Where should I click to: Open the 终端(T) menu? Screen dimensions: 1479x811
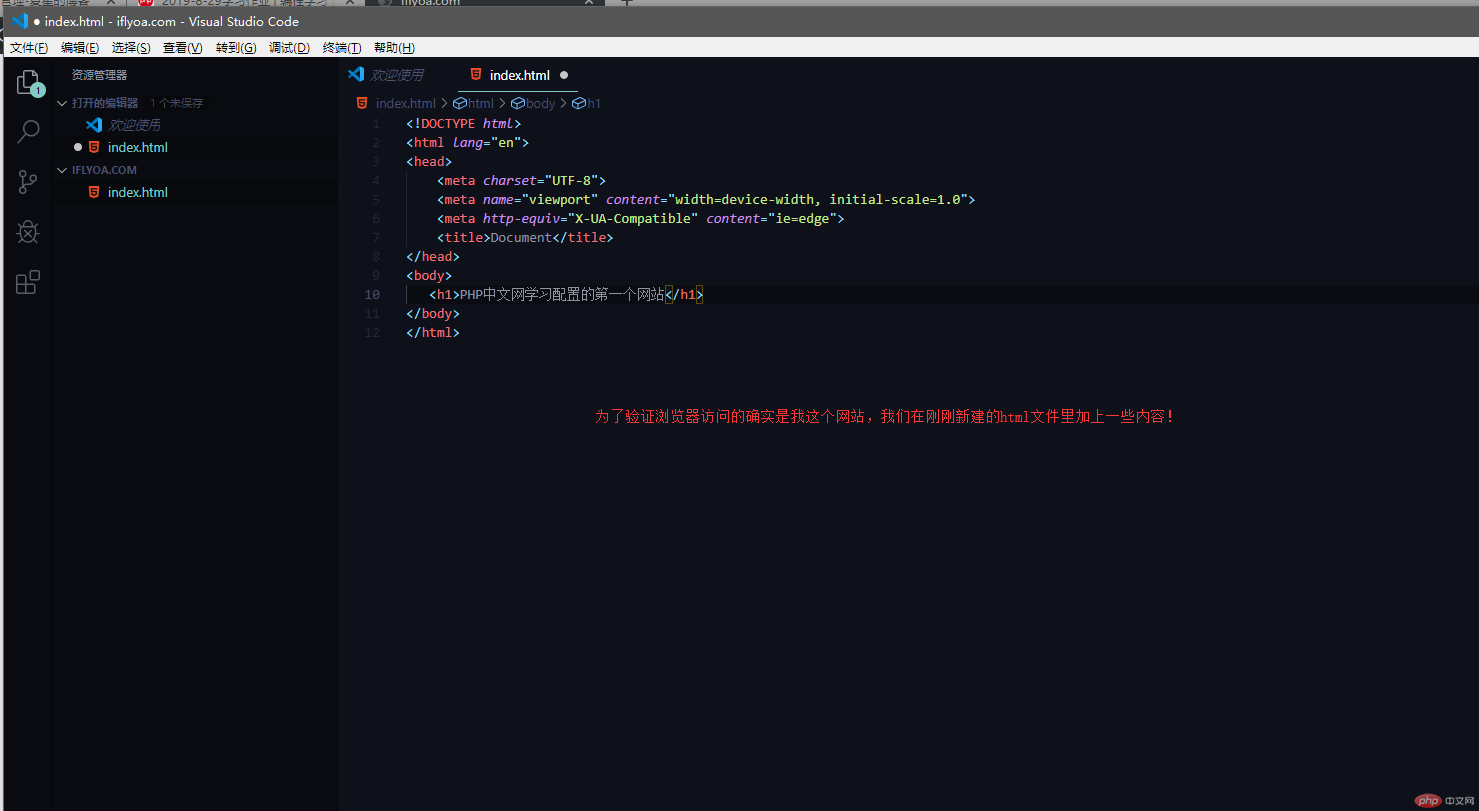[x=342, y=48]
